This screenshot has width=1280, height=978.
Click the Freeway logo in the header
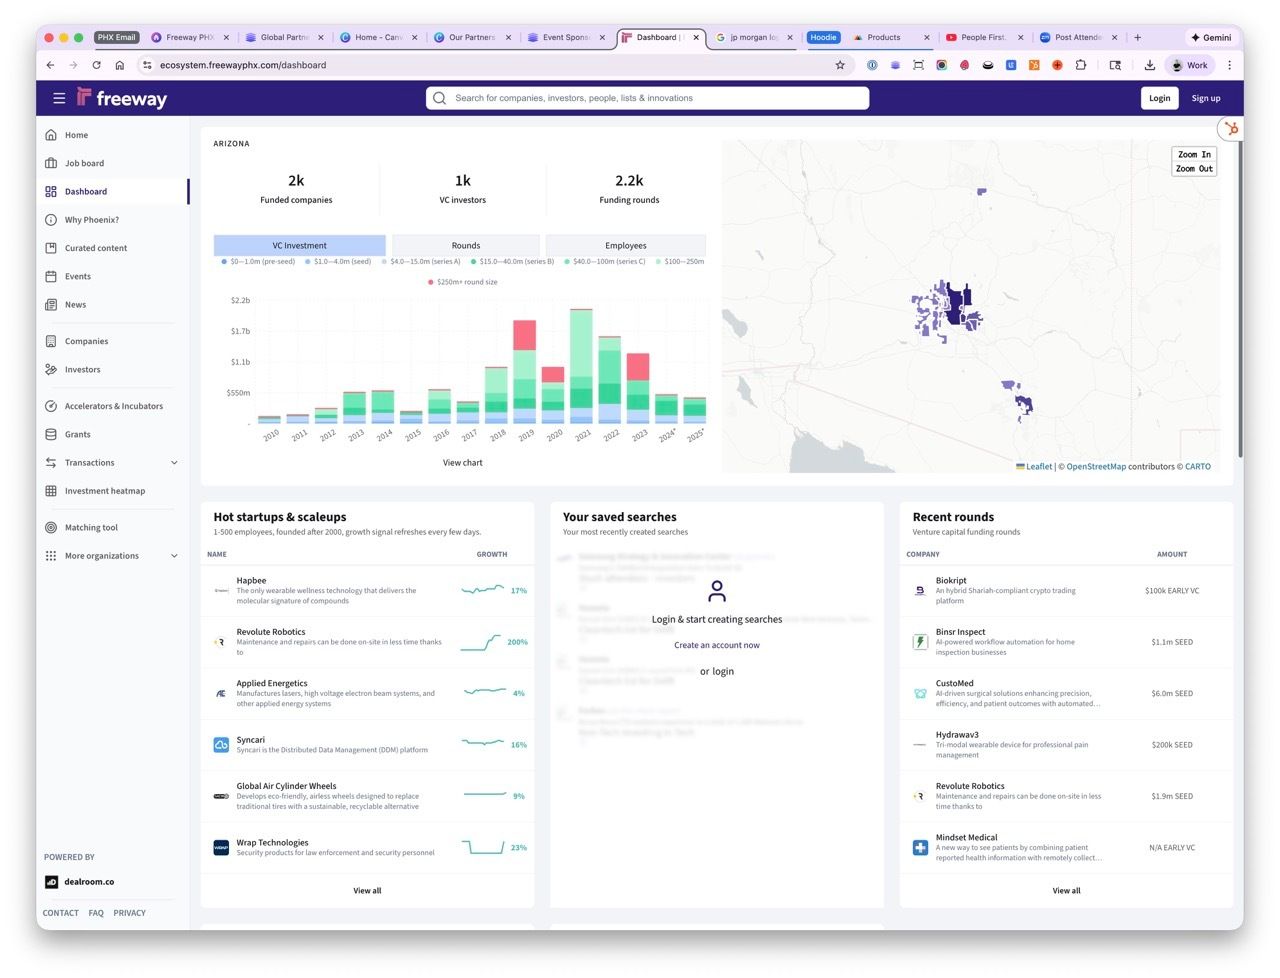[122, 98]
